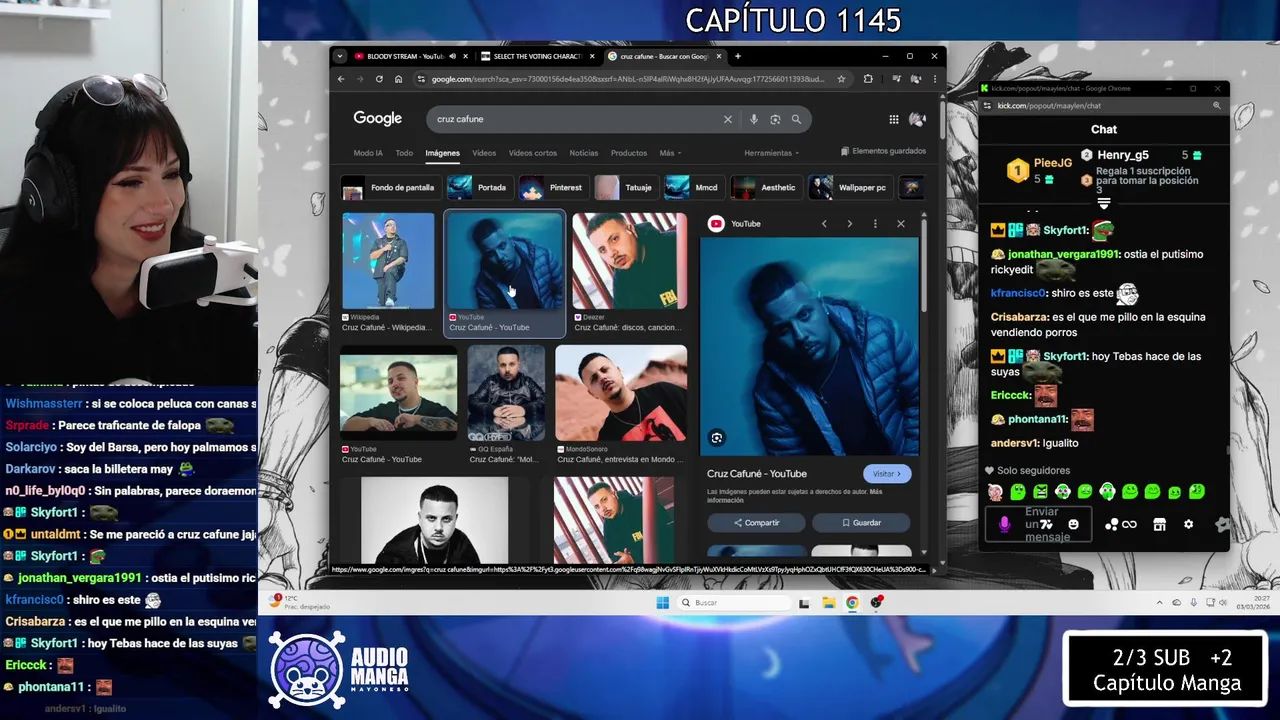
Task: Open Chrome's home page button
Action: (398, 79)
